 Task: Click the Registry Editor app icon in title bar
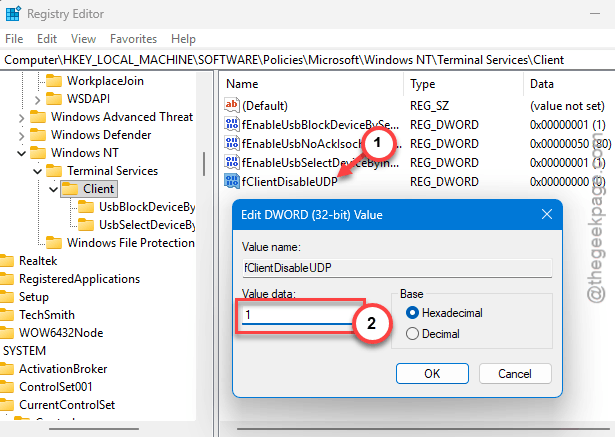[13, 14]
